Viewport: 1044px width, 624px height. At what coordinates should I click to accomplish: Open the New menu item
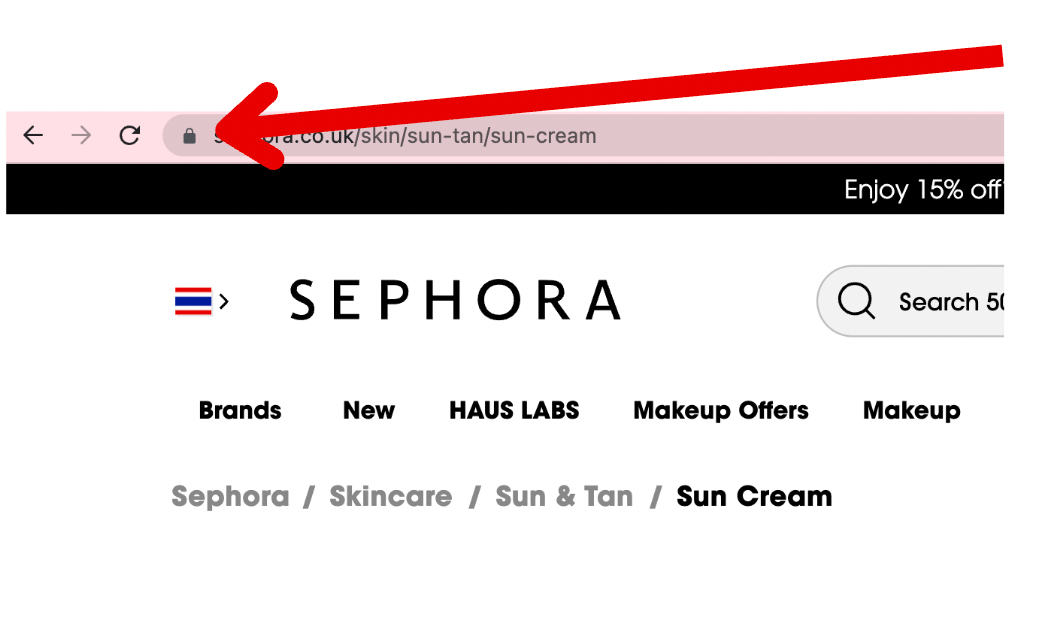369,410
